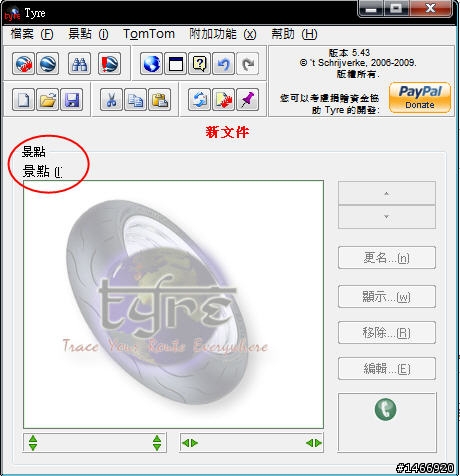
Task: Click the scissors cut icon
Action: point(111,99)
